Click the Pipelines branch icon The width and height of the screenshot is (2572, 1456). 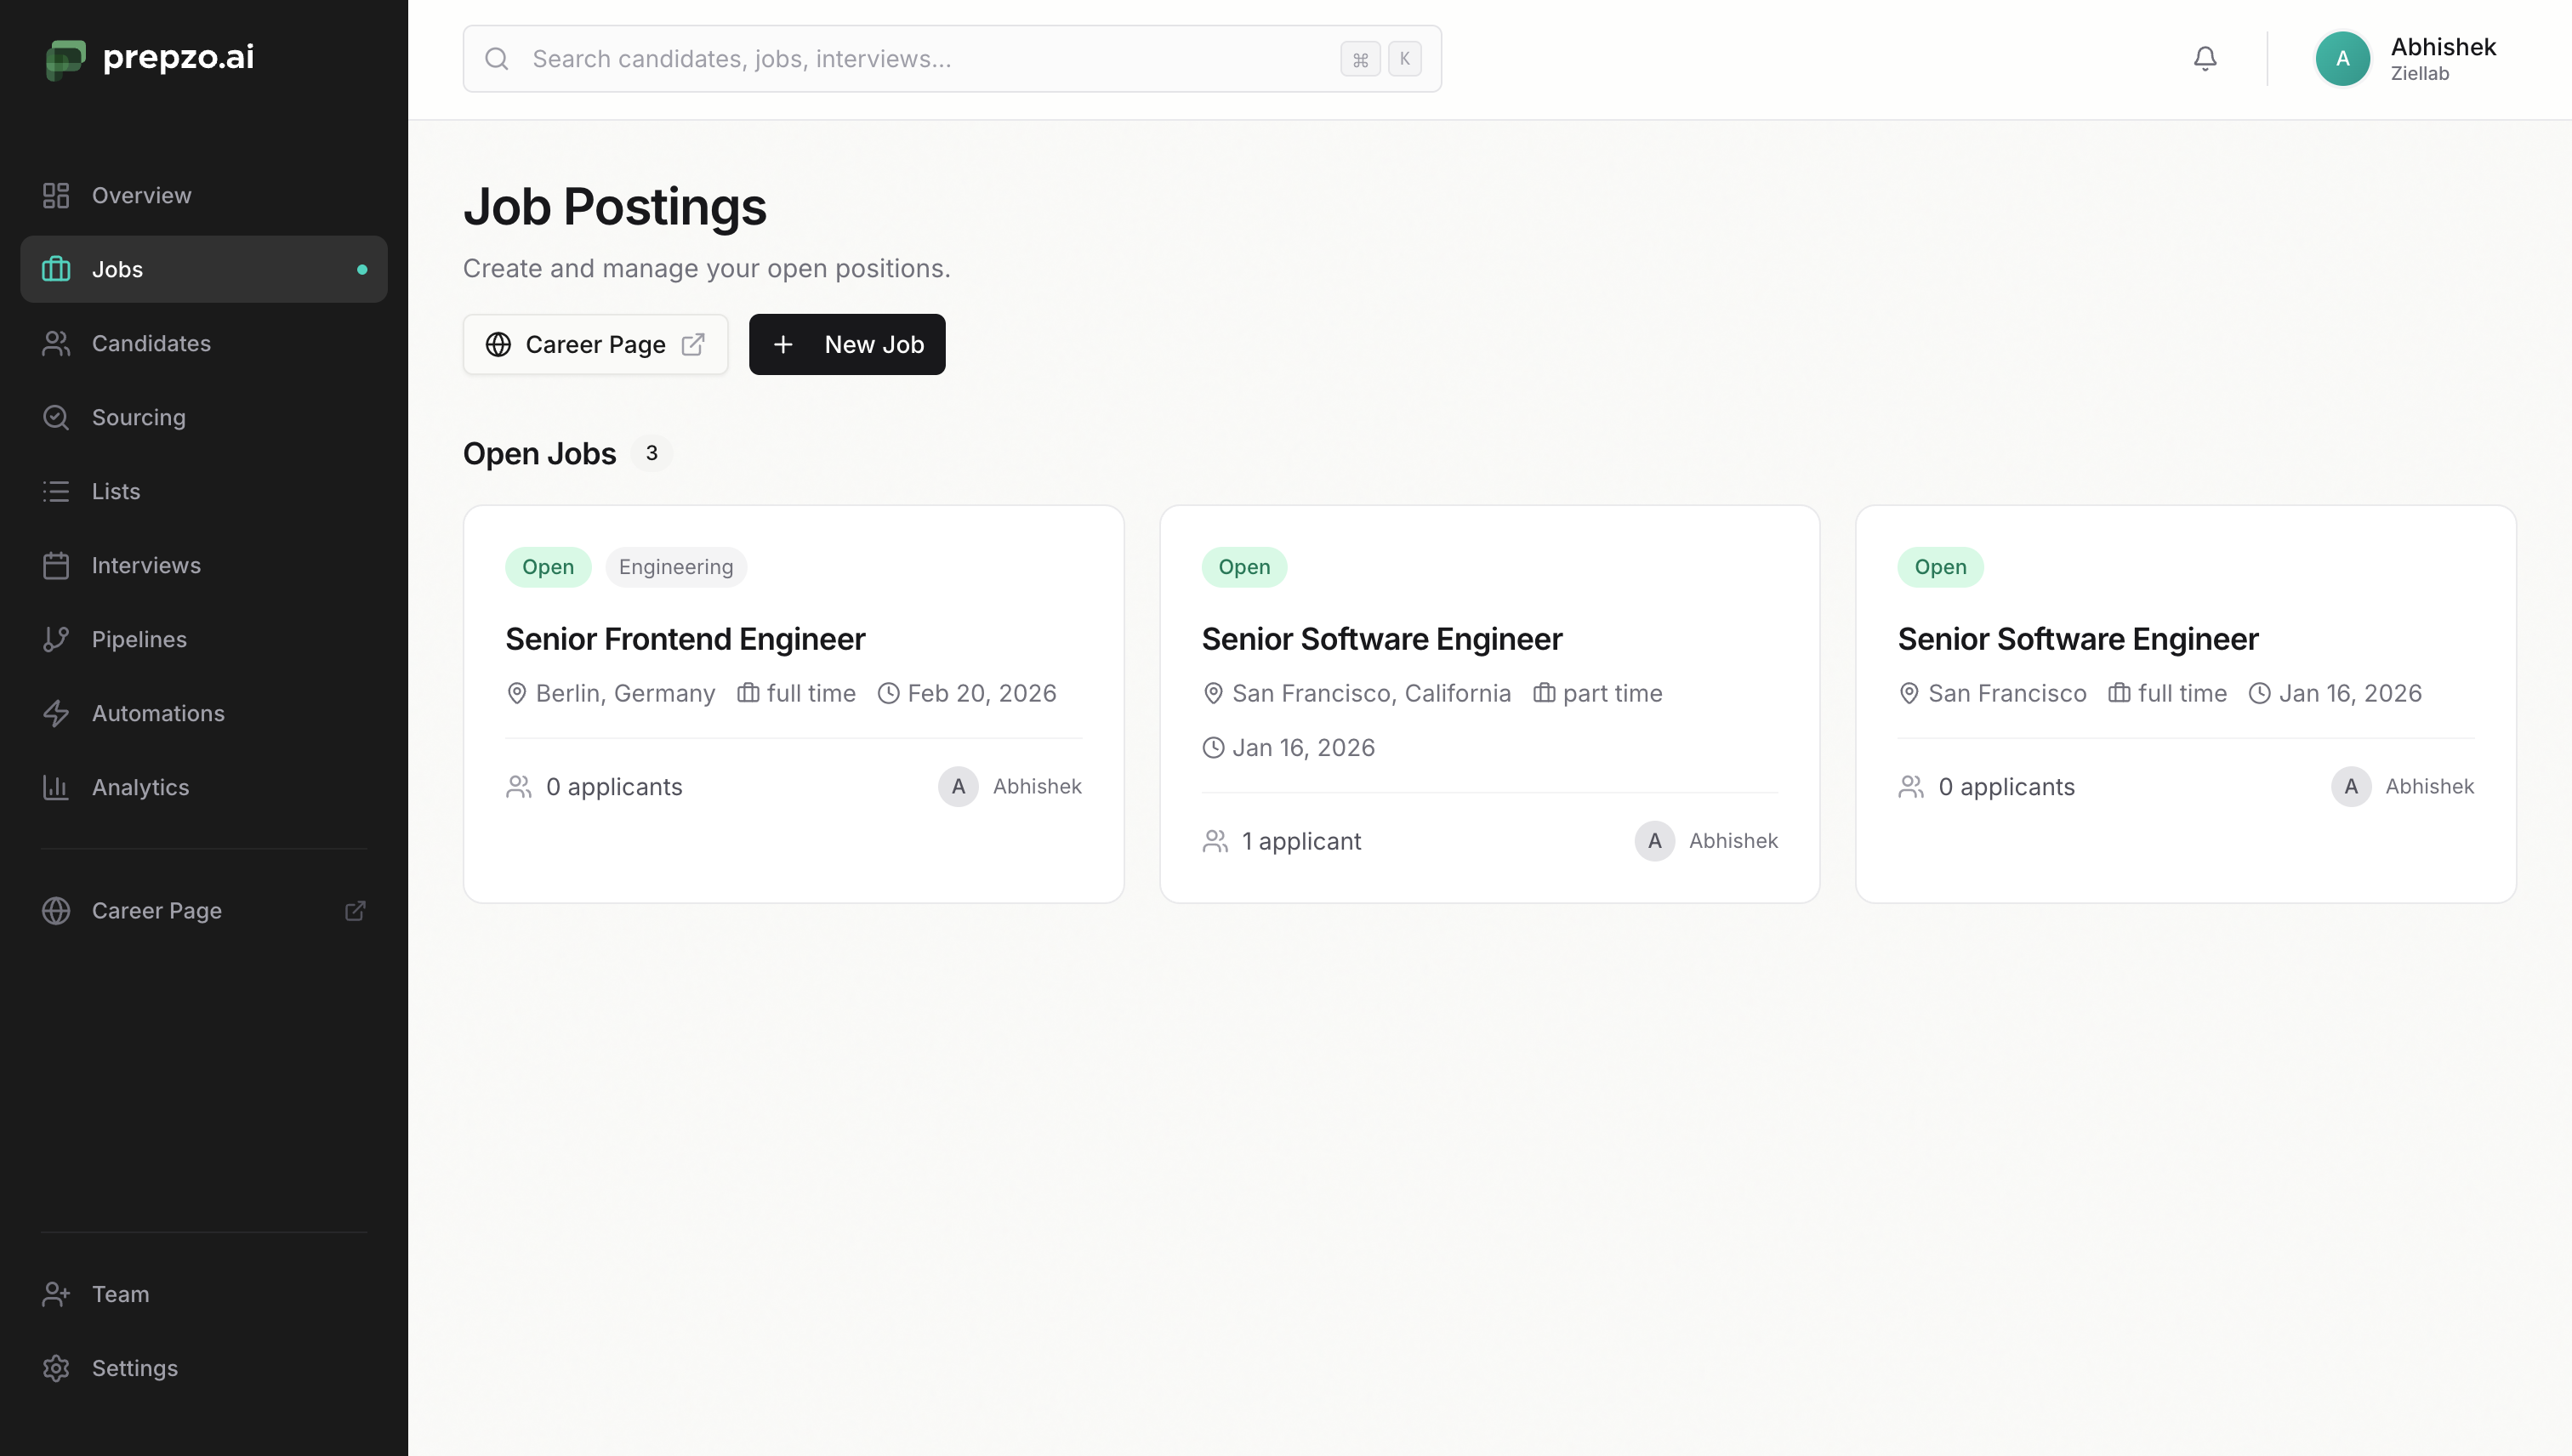[x=56, y=639]
